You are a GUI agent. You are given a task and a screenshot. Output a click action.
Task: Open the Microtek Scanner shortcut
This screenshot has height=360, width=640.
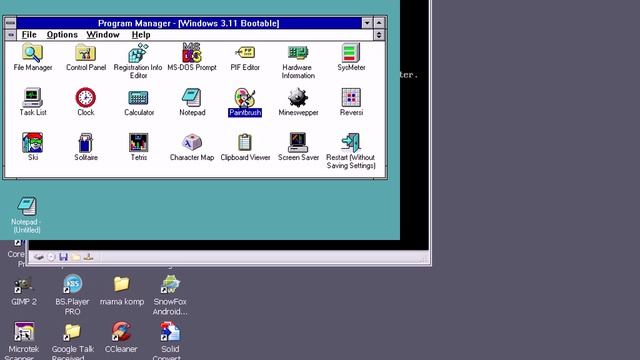pyautogui.click(x=23, y=341)
